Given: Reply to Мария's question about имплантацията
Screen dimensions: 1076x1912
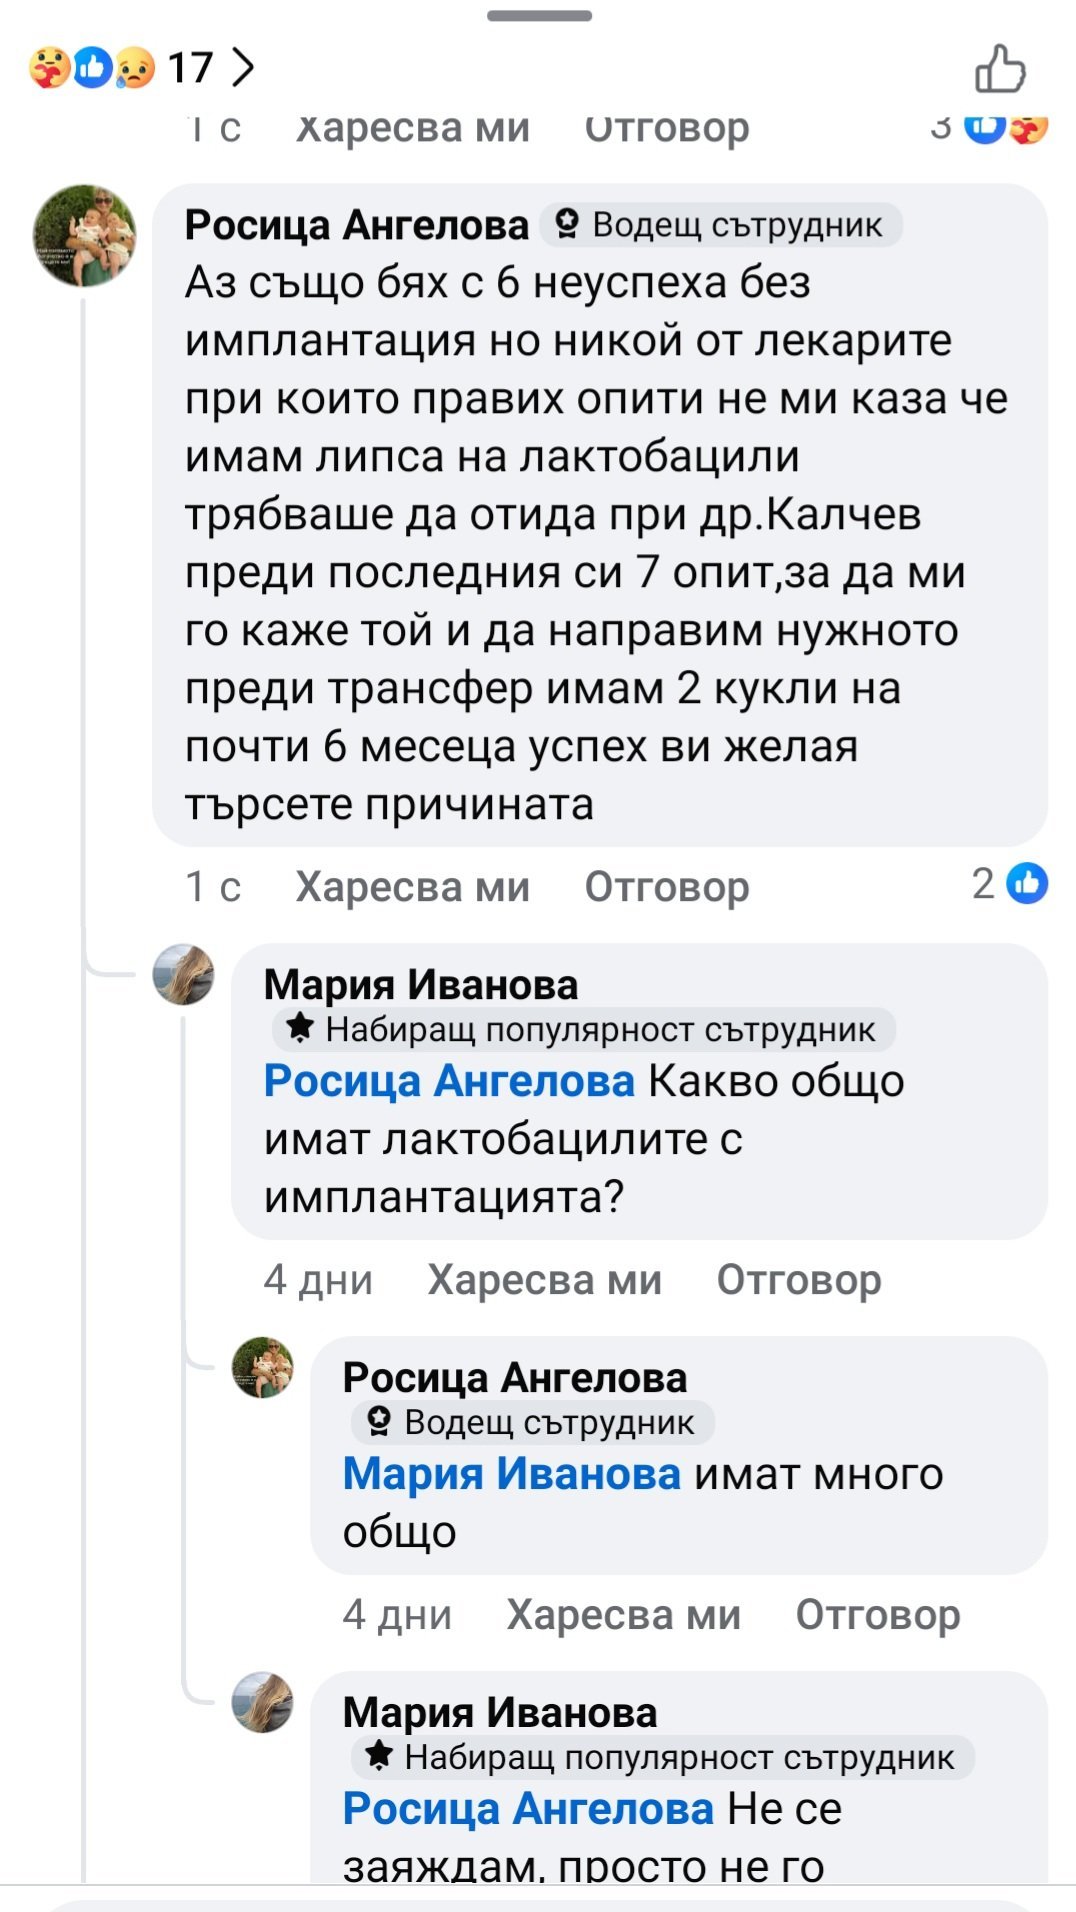Looking at the screenshot, I should 798,1280.
